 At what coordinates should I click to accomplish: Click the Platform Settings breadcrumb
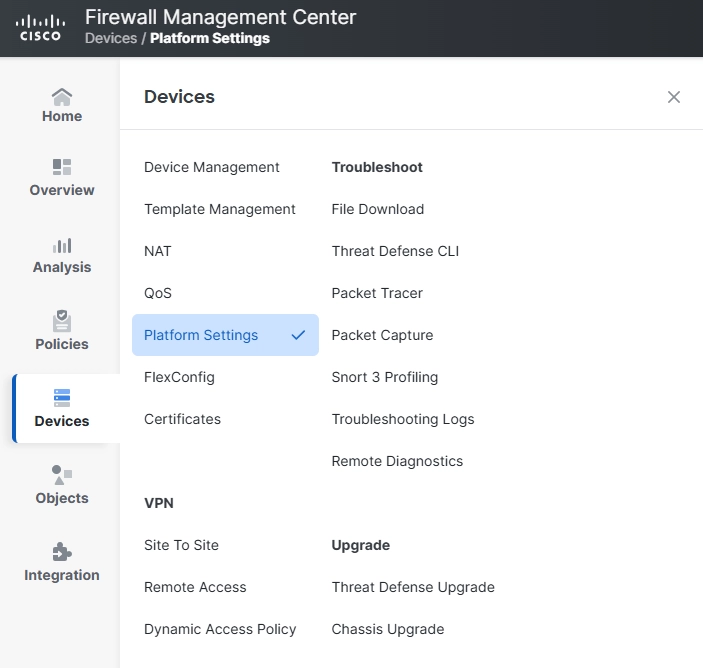coord(210,38)
